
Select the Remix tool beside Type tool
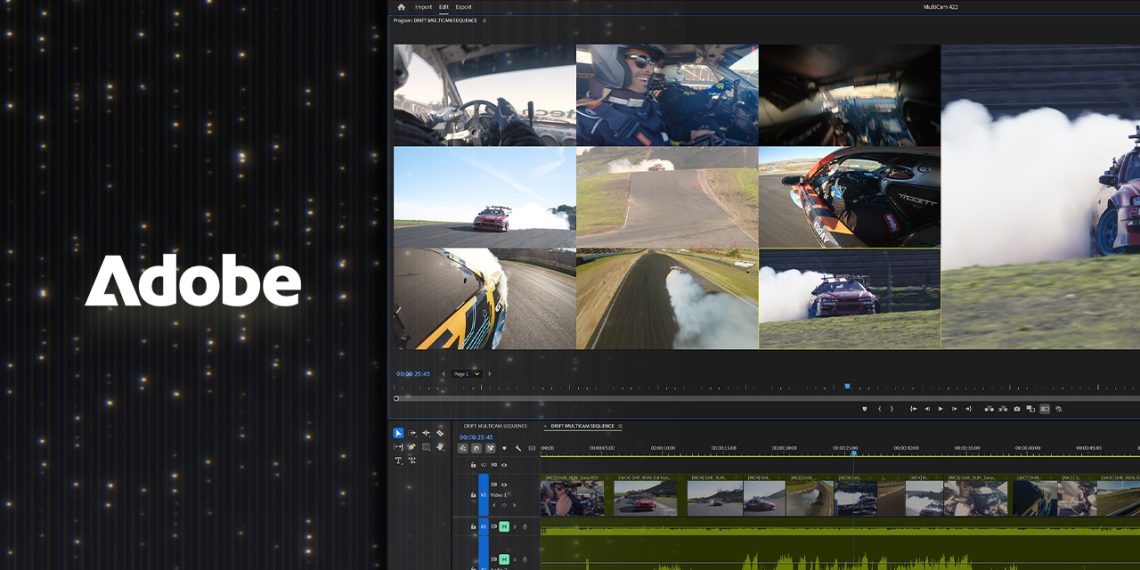coord(412,460)
